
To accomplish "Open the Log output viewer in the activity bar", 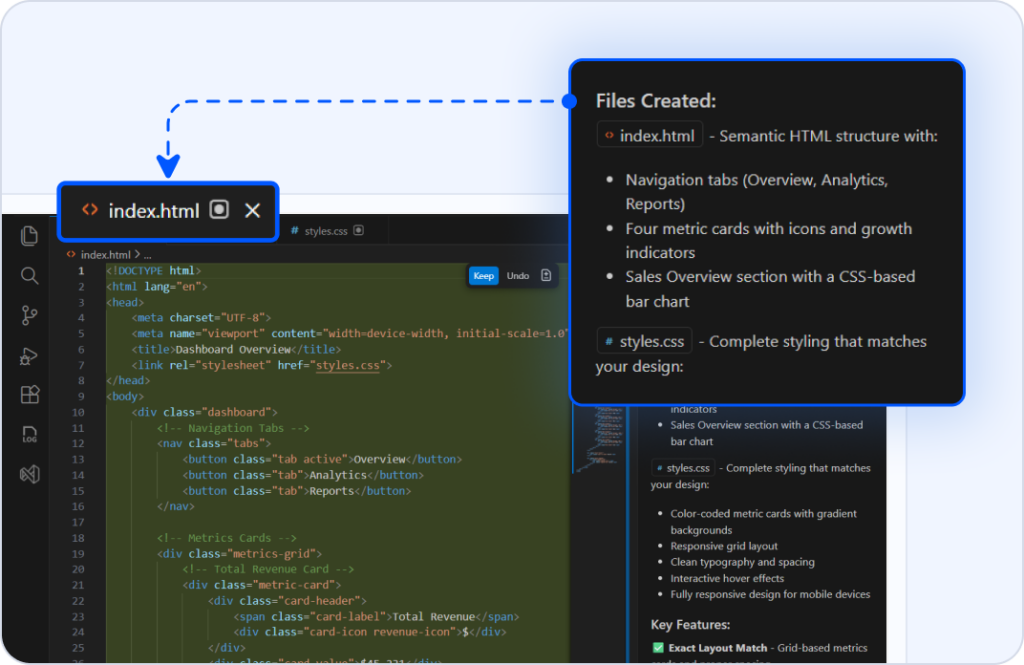I will [x=29, y=435].
